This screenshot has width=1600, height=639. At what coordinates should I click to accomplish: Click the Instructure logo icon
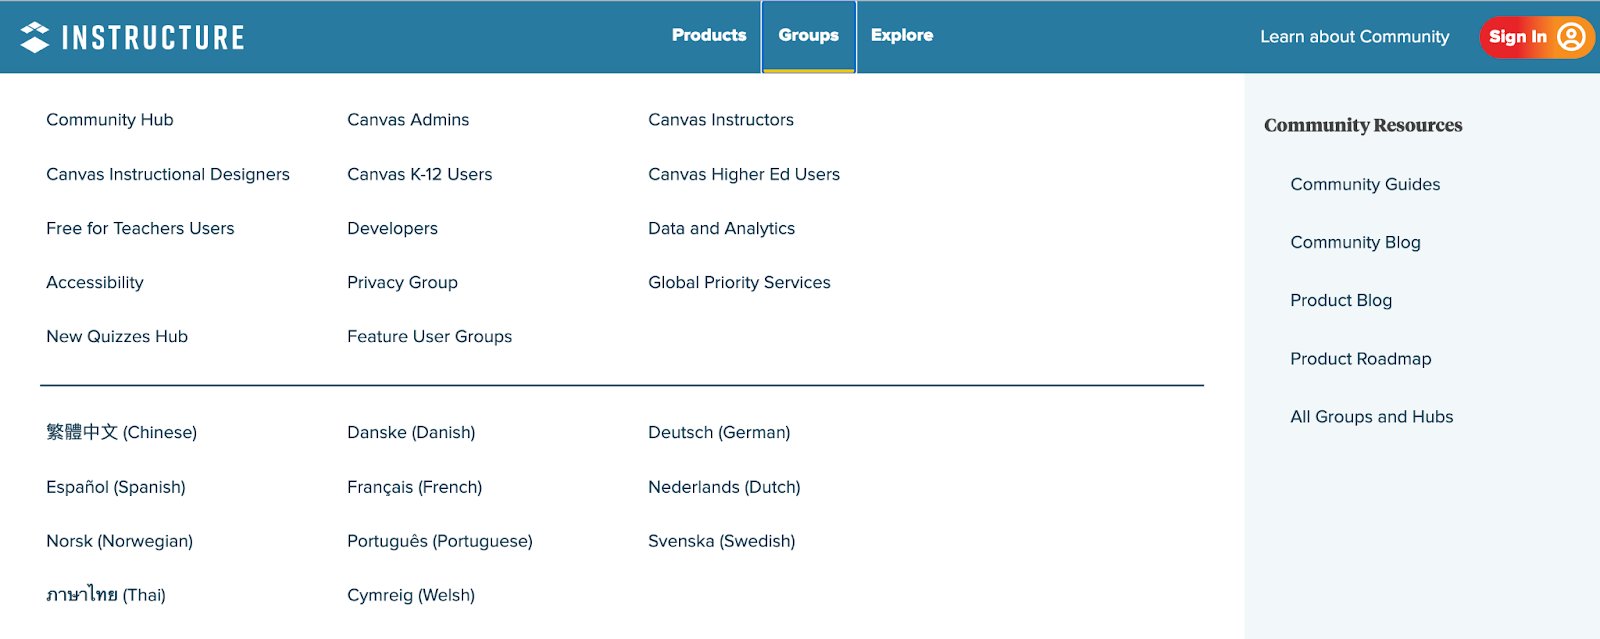[x=35, y=37]
